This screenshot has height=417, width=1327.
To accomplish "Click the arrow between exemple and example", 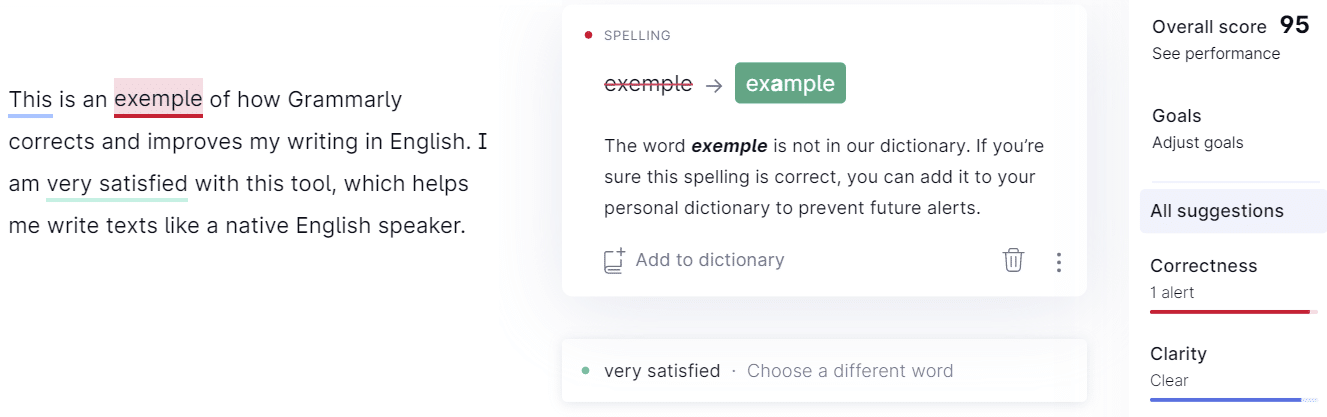I will [713, 85].
